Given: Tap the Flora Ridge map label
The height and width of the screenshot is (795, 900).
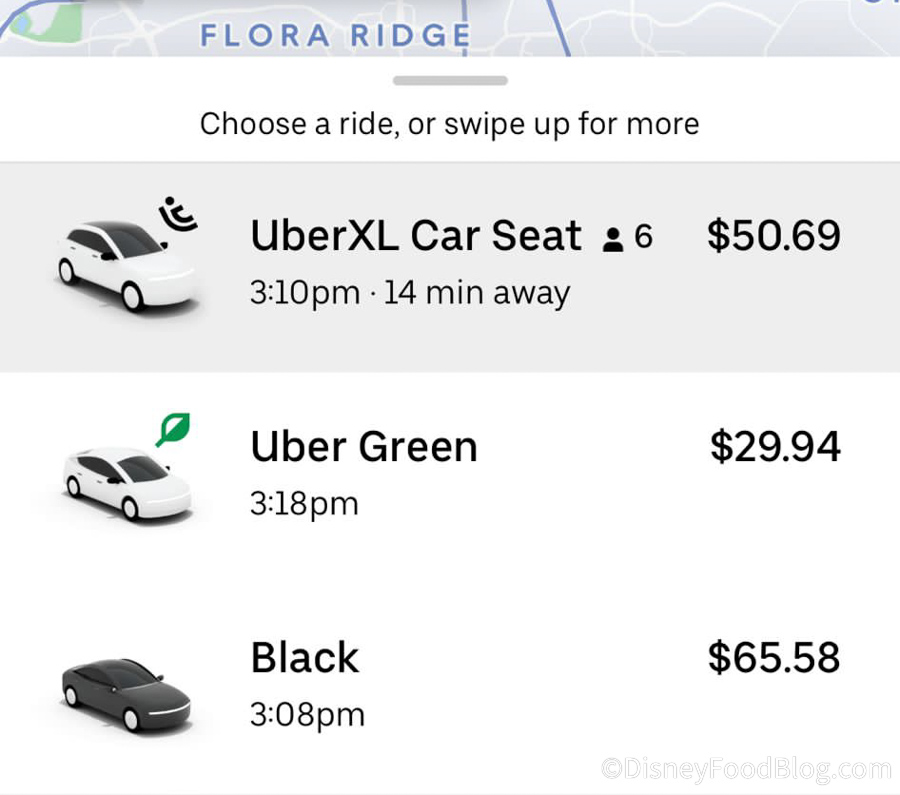Looking at the screenshot, I should (335, 35).
